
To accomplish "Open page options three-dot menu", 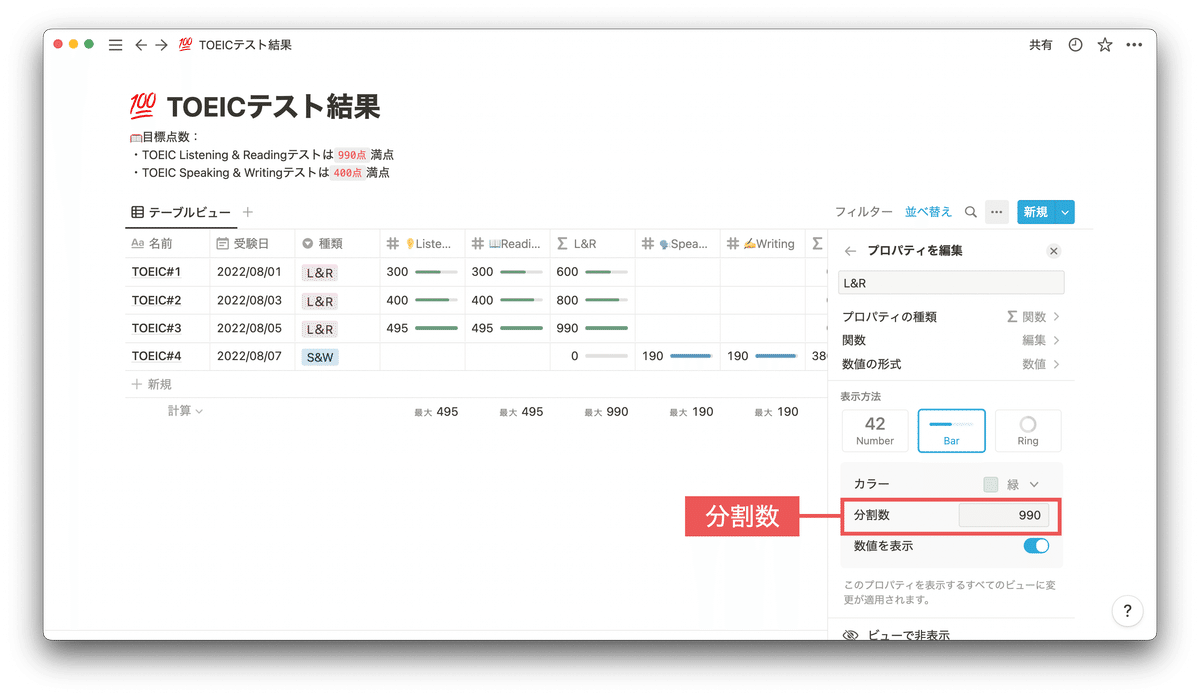I will tap(1134, 45).
